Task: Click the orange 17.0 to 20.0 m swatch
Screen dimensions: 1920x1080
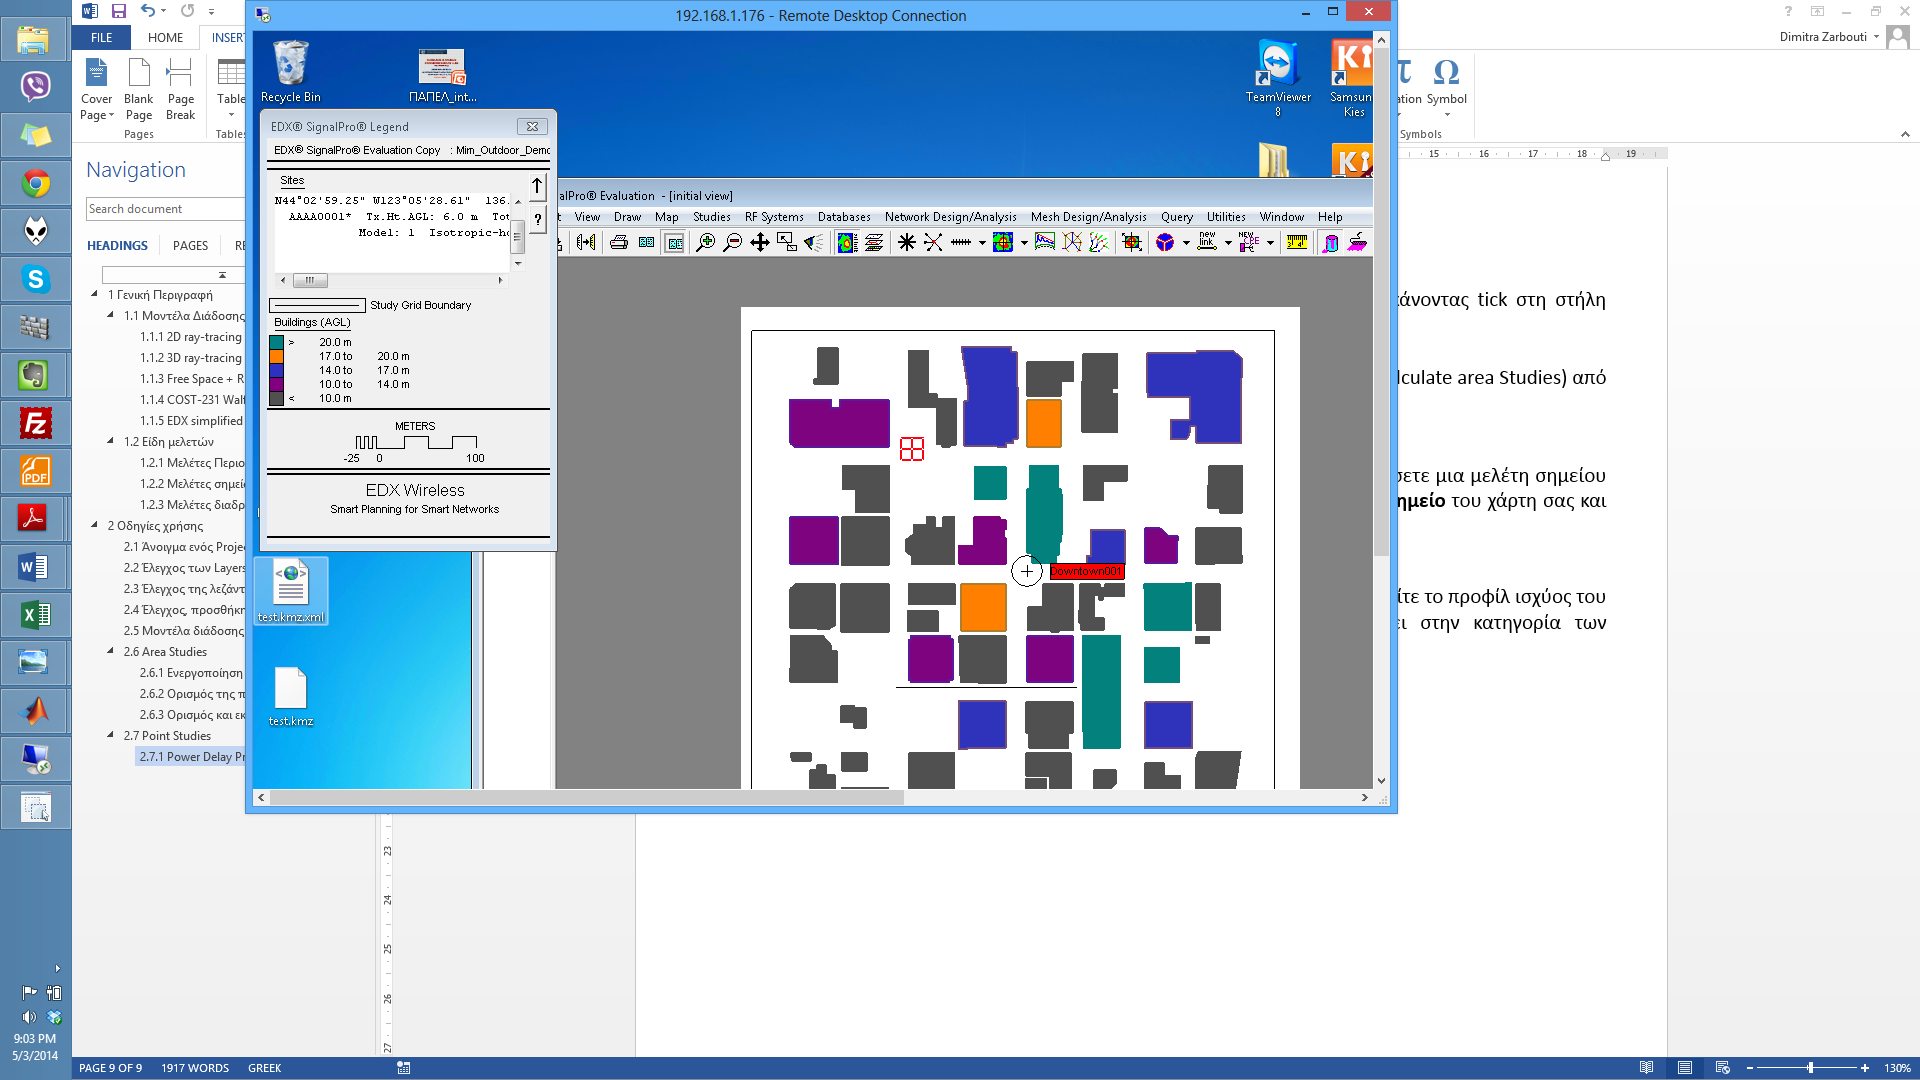Action: pos(276,356)
